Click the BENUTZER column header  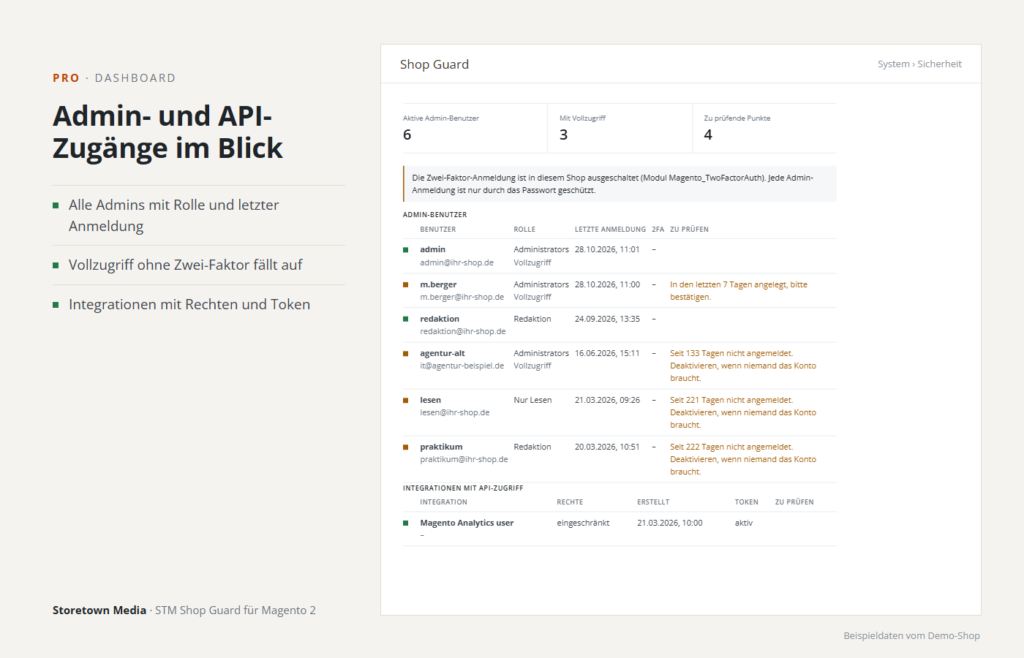click(438, 229)
